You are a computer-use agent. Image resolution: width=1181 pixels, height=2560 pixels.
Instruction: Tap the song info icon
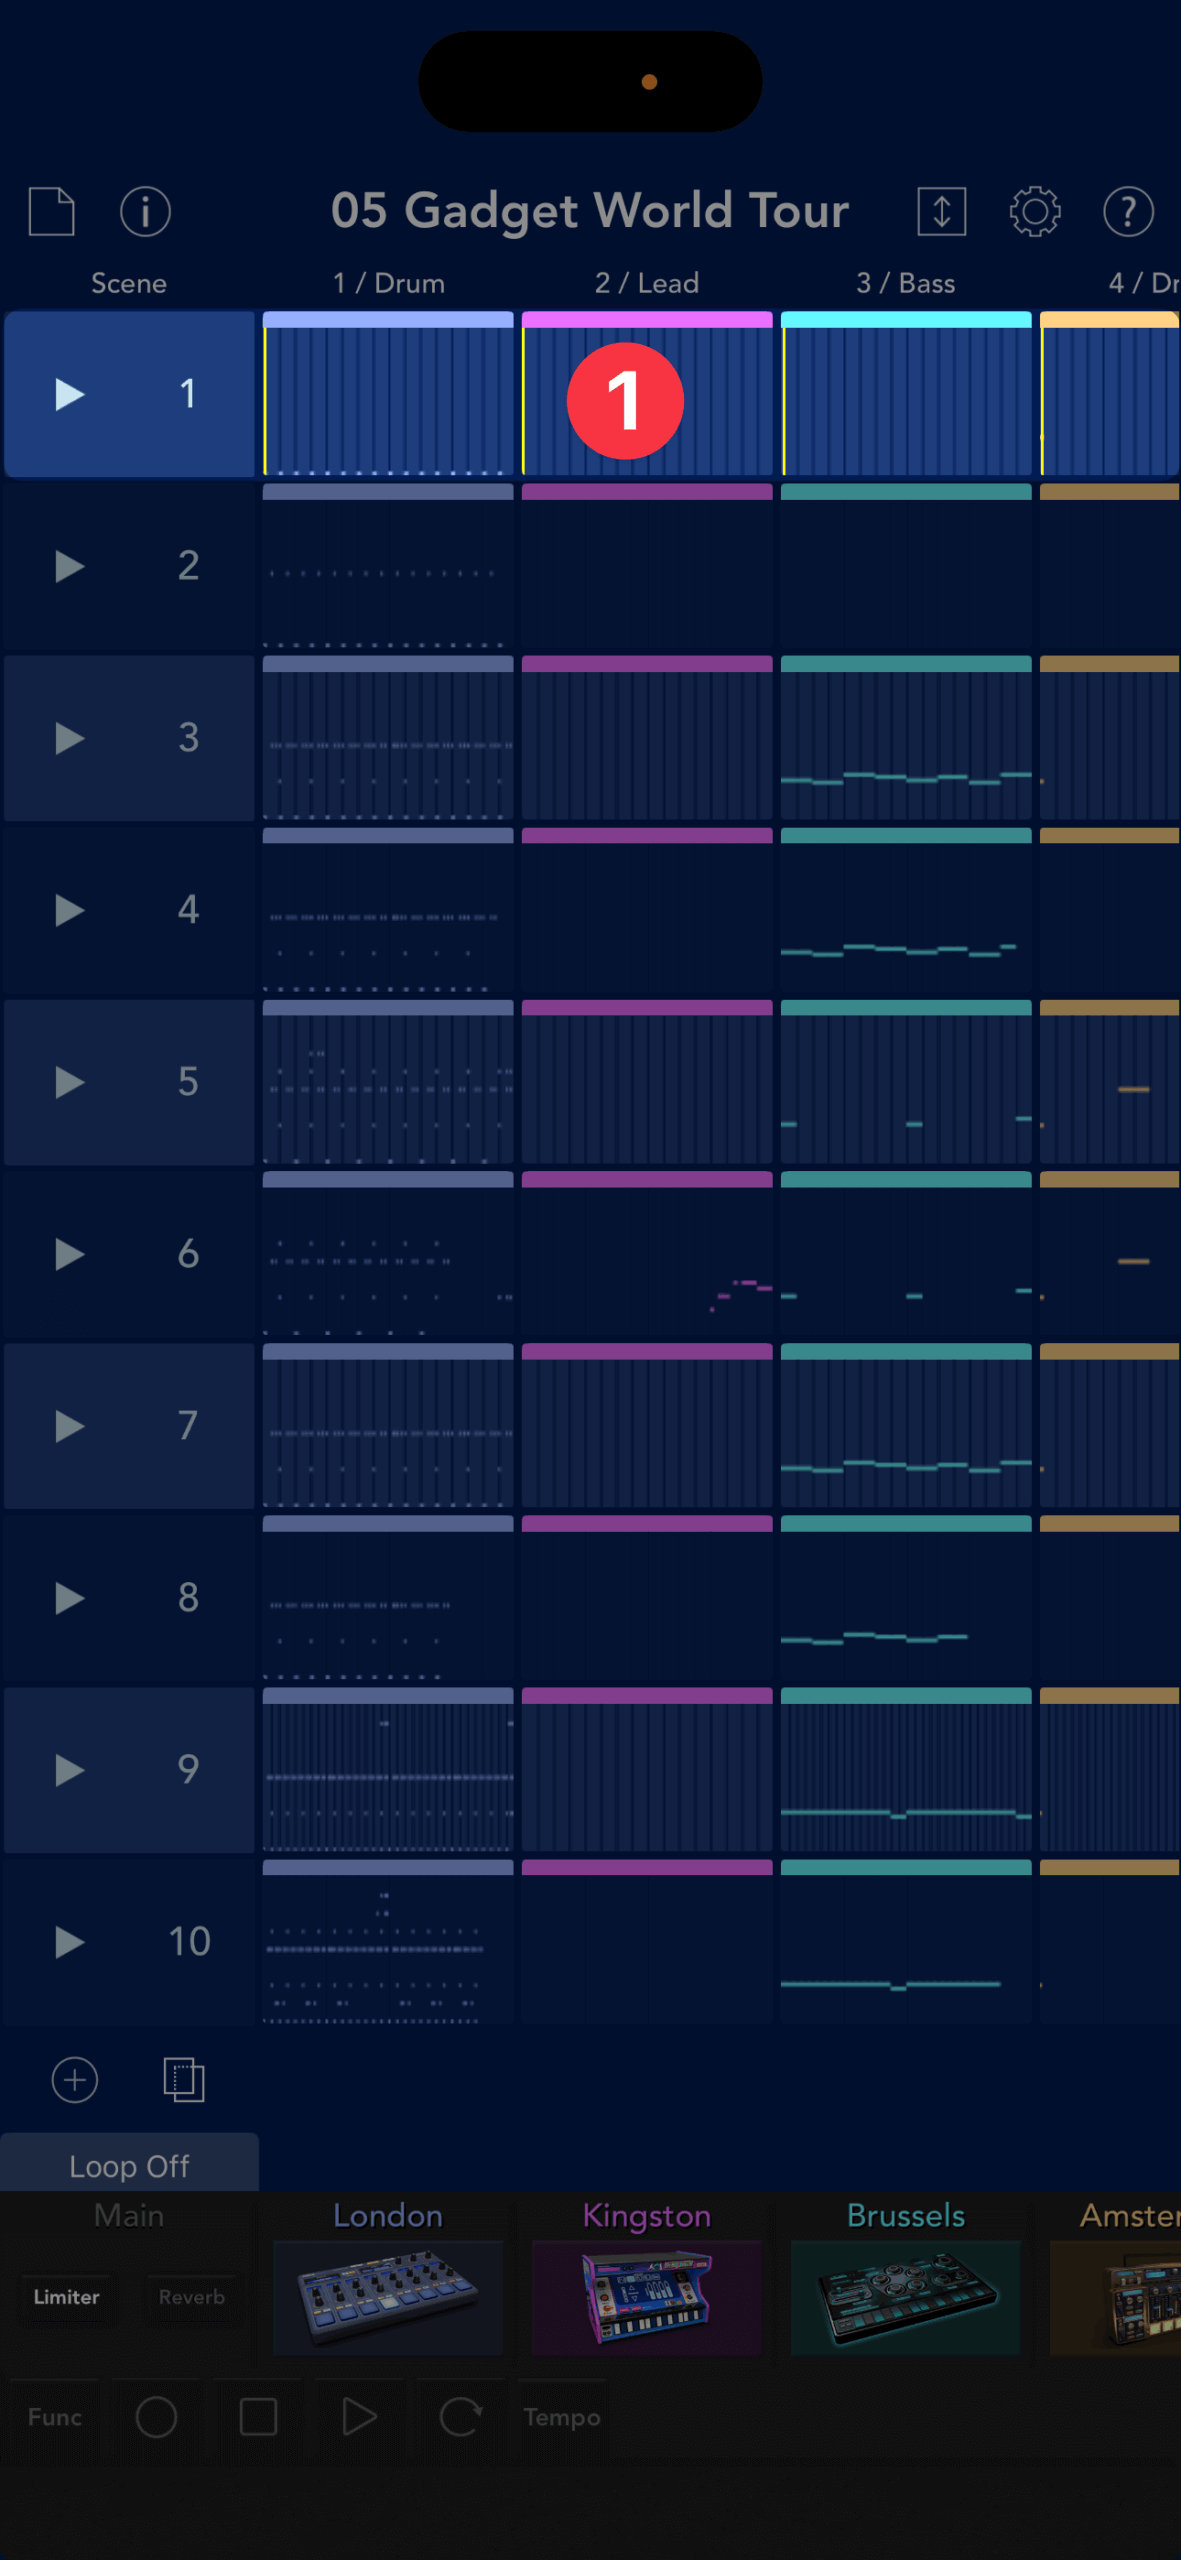(145, 211)
